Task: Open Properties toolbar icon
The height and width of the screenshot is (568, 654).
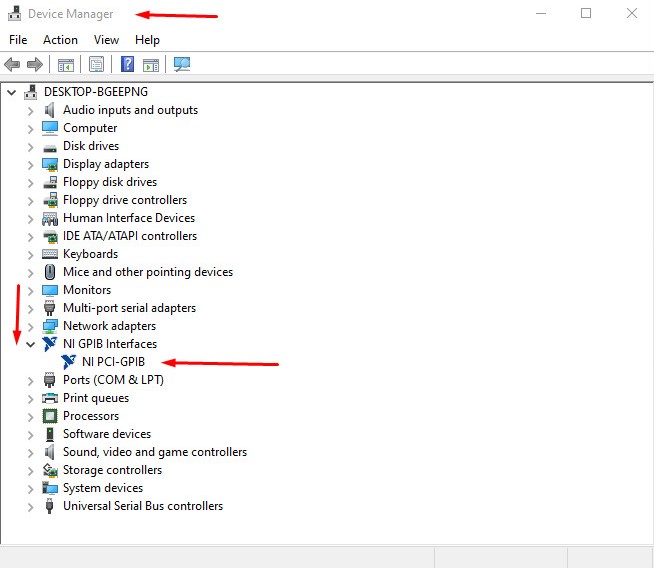Action: click(x=96, y=65)
